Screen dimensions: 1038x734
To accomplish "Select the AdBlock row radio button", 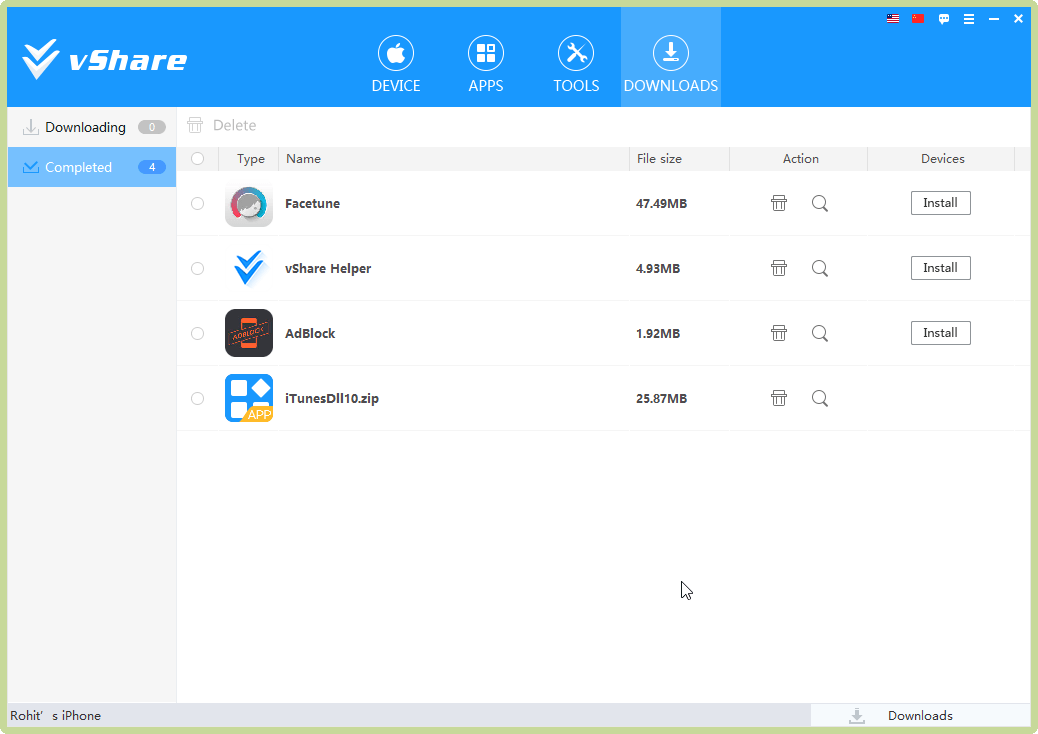I will 197,333.
